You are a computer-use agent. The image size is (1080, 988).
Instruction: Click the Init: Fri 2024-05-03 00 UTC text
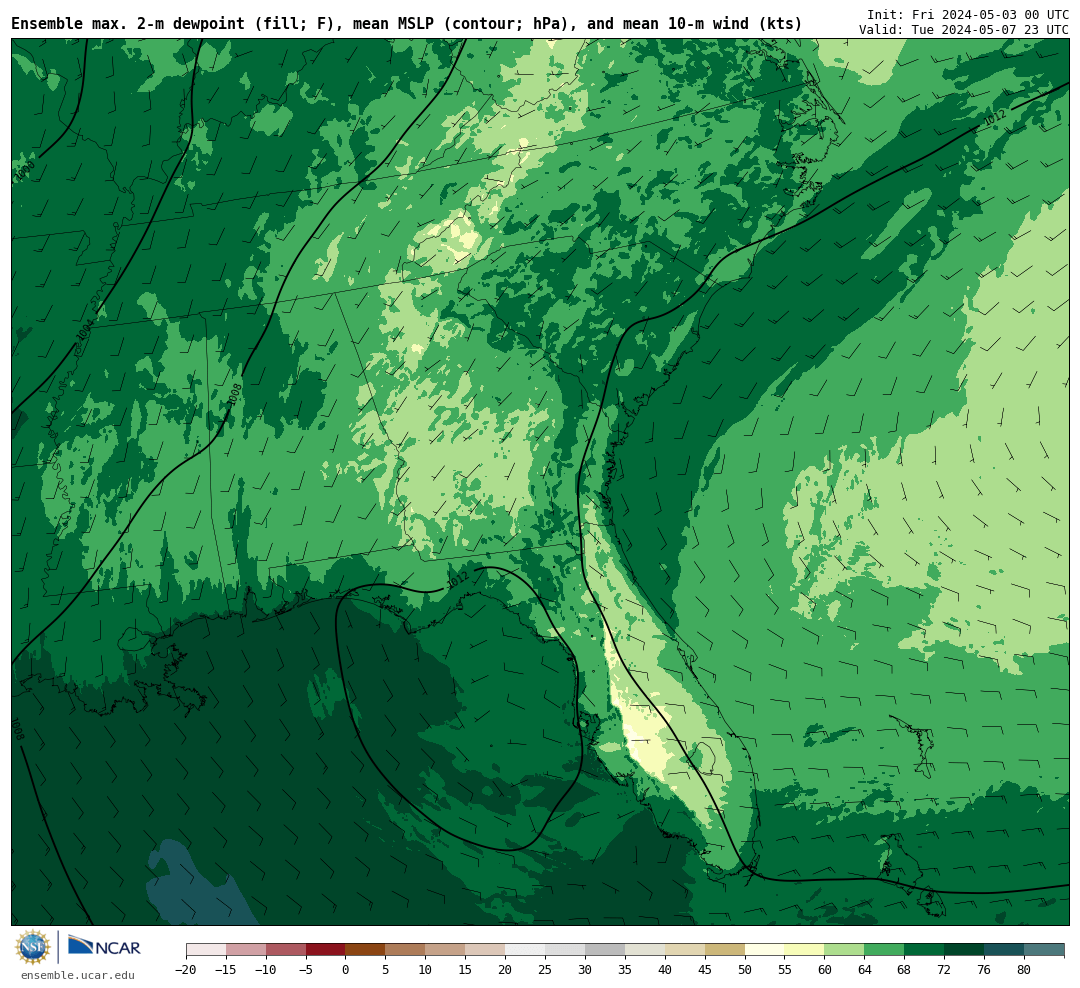coord(967,14)
